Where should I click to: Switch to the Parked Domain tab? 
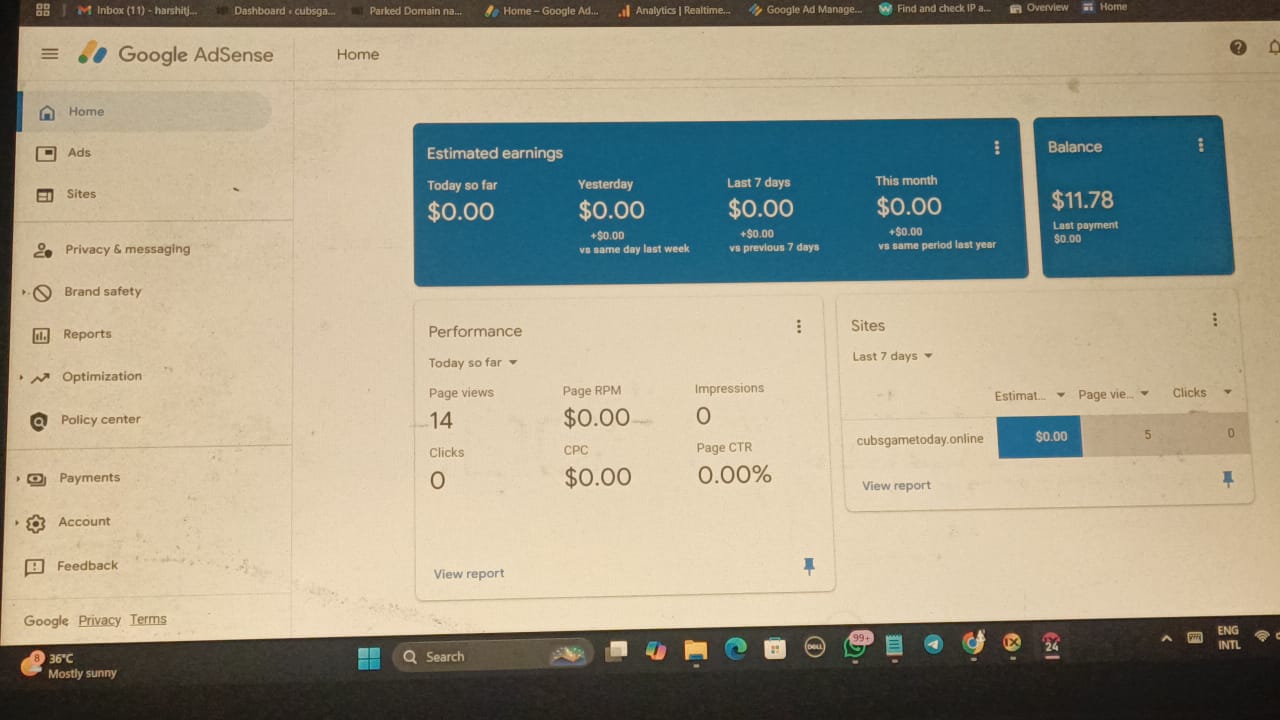[x=407, y=11]
